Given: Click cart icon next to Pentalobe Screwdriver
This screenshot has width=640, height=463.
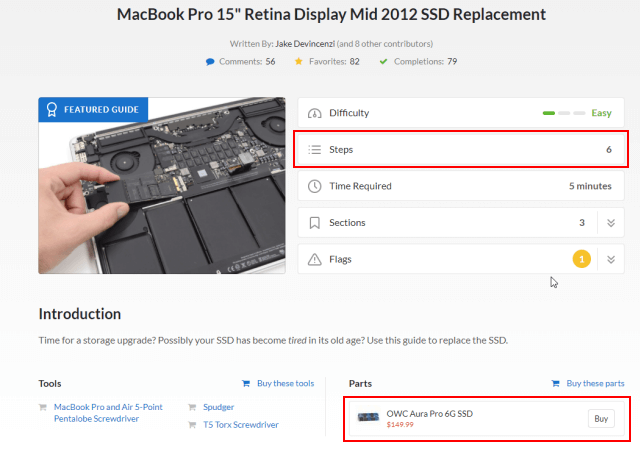Looking at the screenshot, I should pyautogui.click(x=42, y=407).
